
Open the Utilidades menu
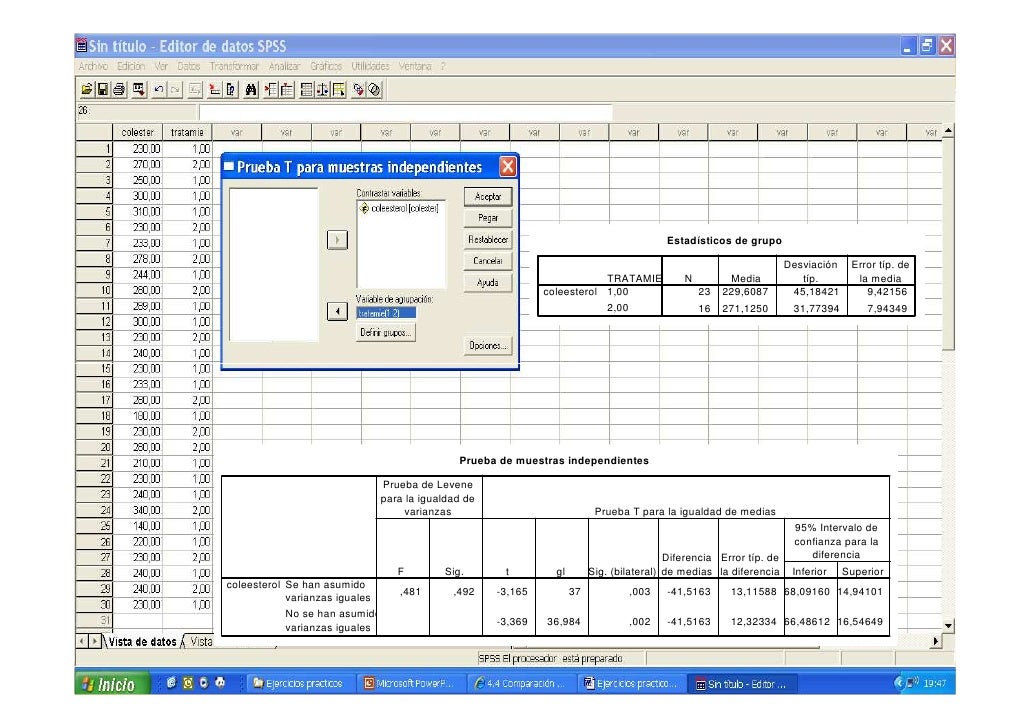(370, 66)
